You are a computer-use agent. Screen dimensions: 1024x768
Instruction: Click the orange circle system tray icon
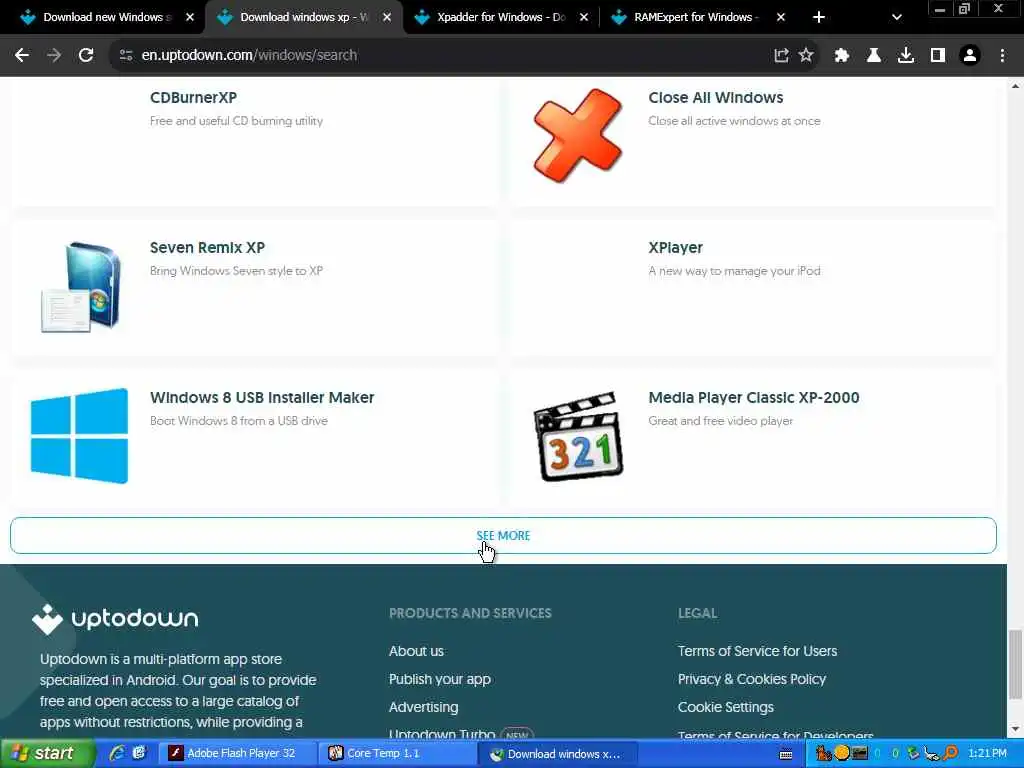click(842, 753)
